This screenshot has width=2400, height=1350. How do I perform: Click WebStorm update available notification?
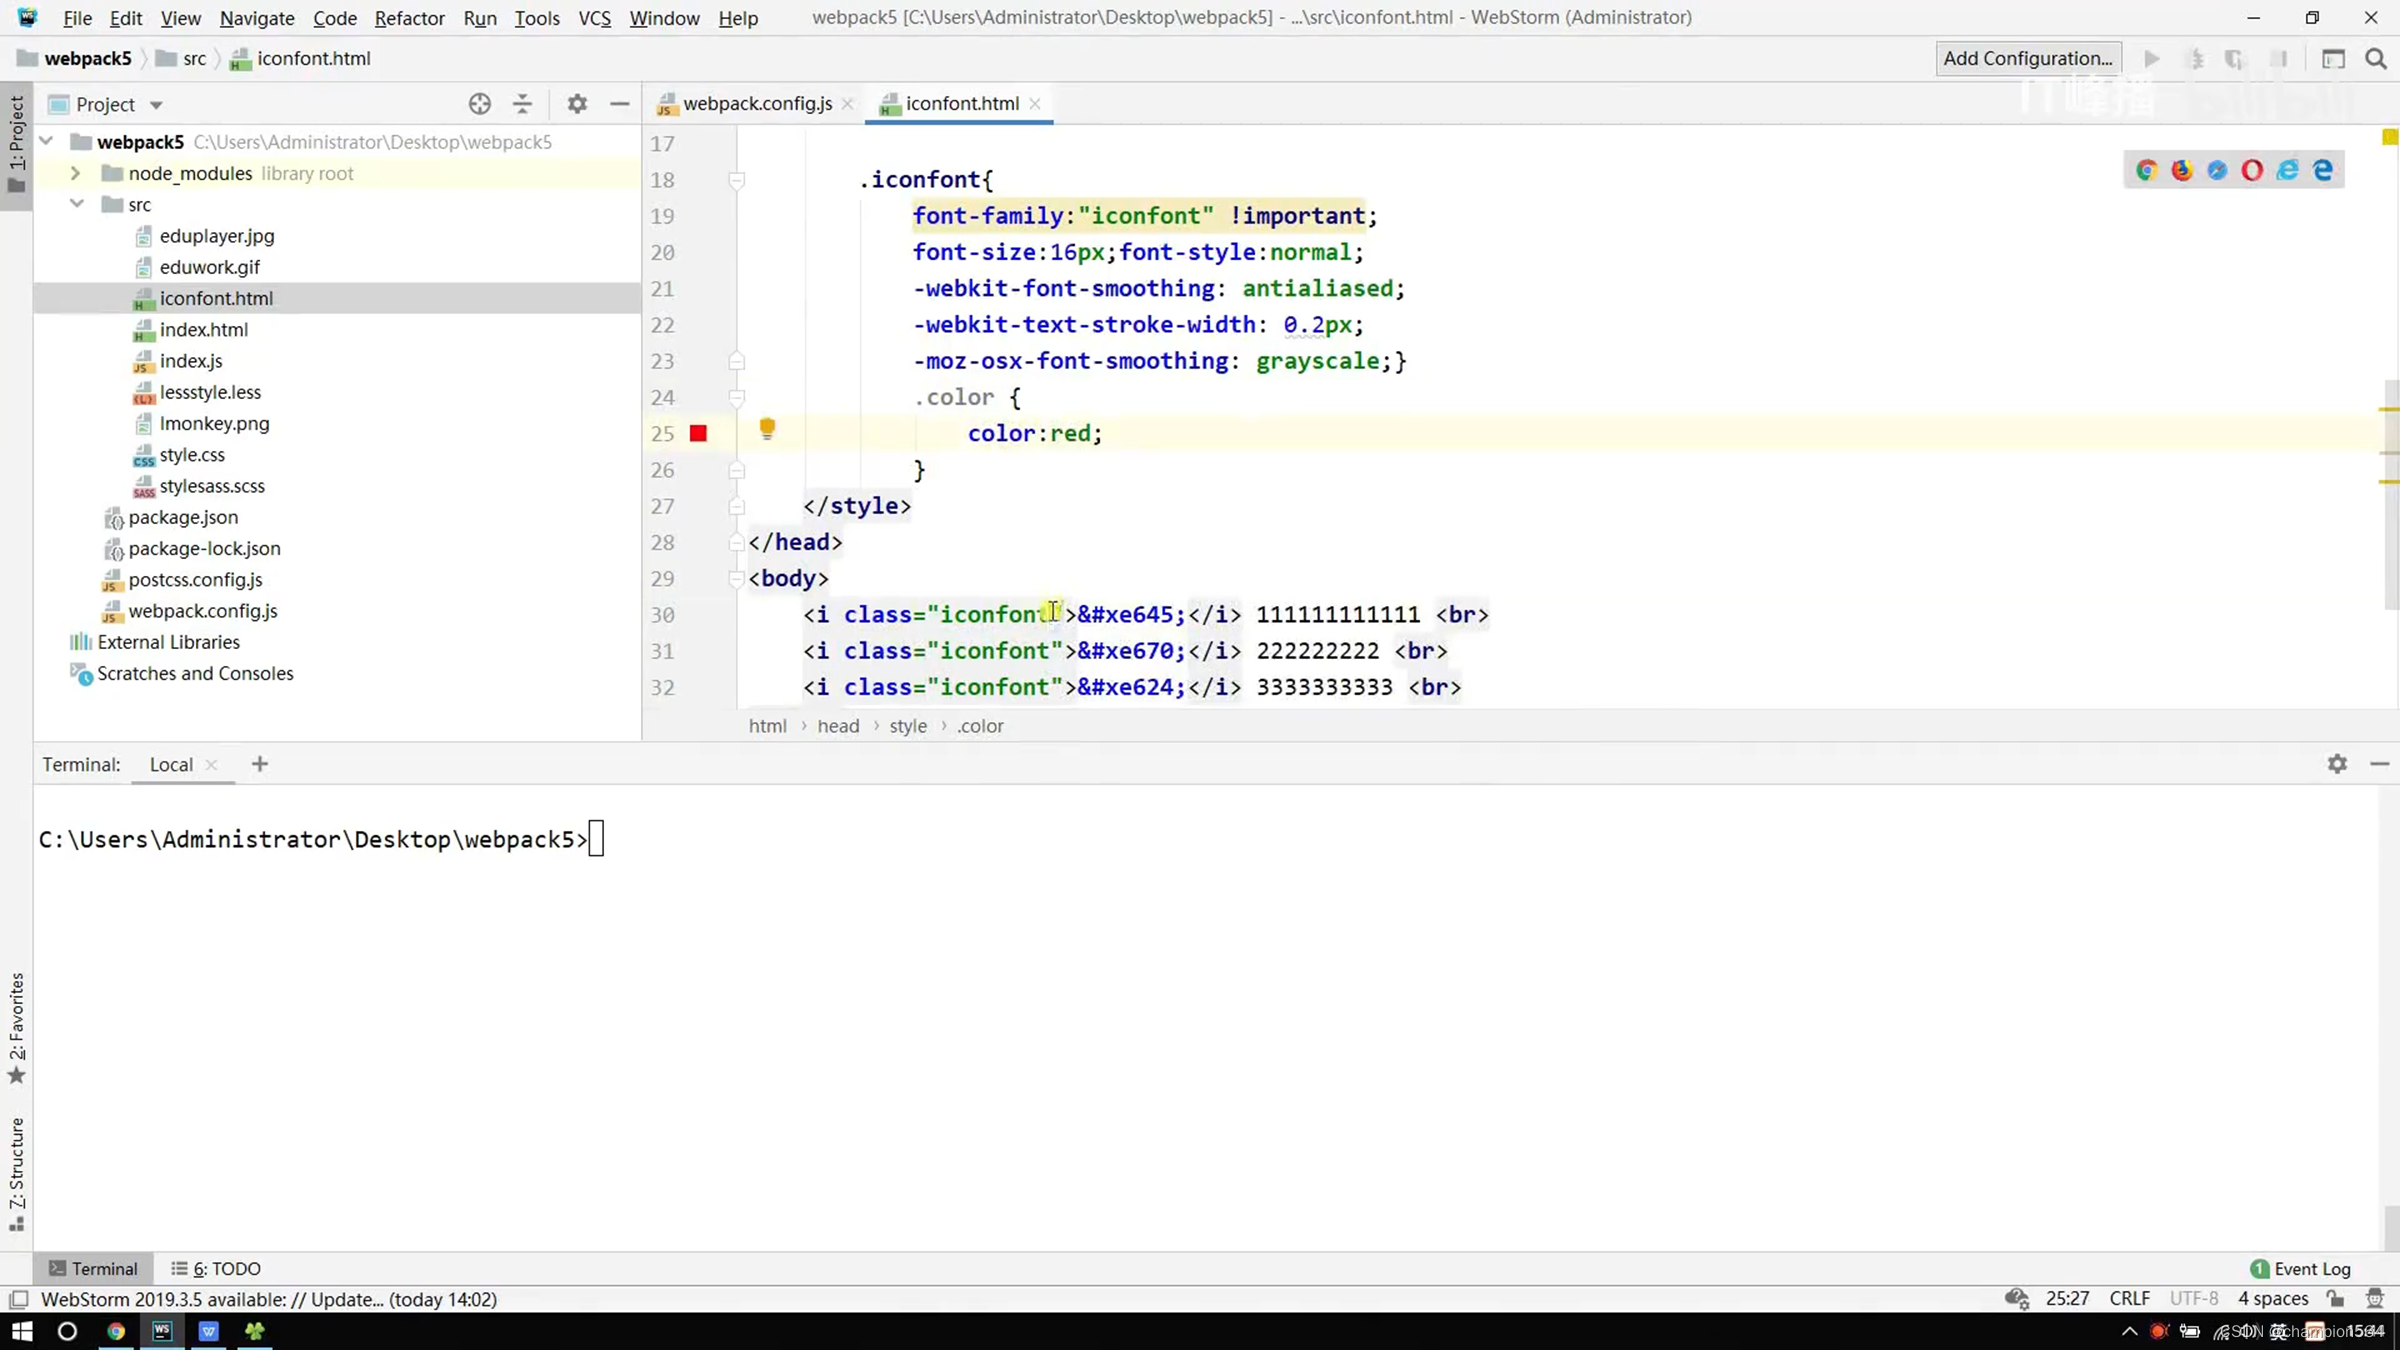[x=269, y=1299]
